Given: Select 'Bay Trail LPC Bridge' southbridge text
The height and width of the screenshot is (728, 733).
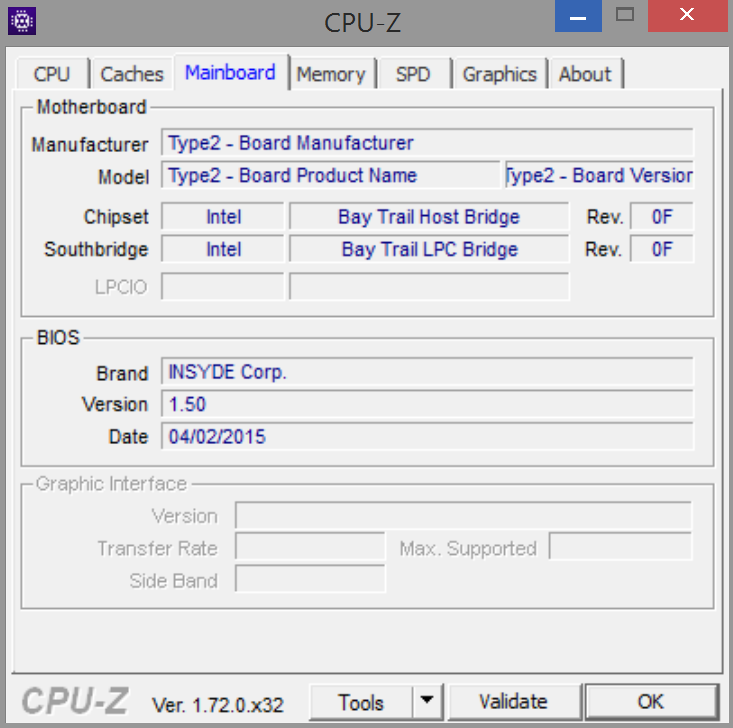Looking at the screenshot, I should click(x=430, y=249).
